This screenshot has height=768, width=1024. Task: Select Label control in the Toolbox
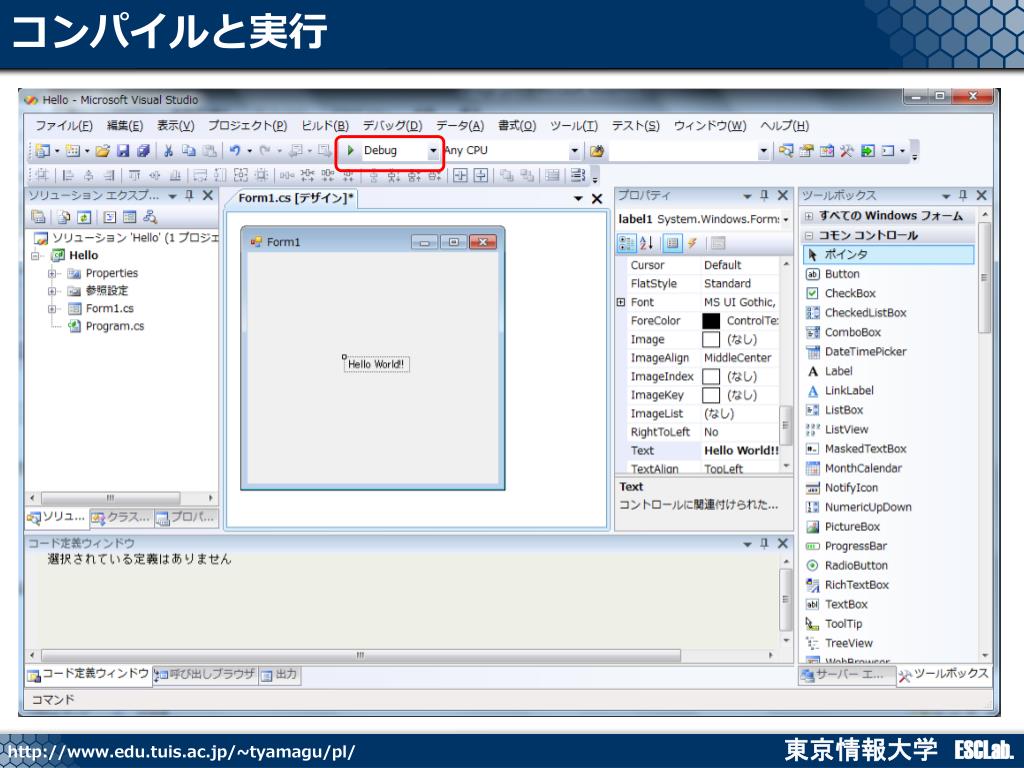839,372
